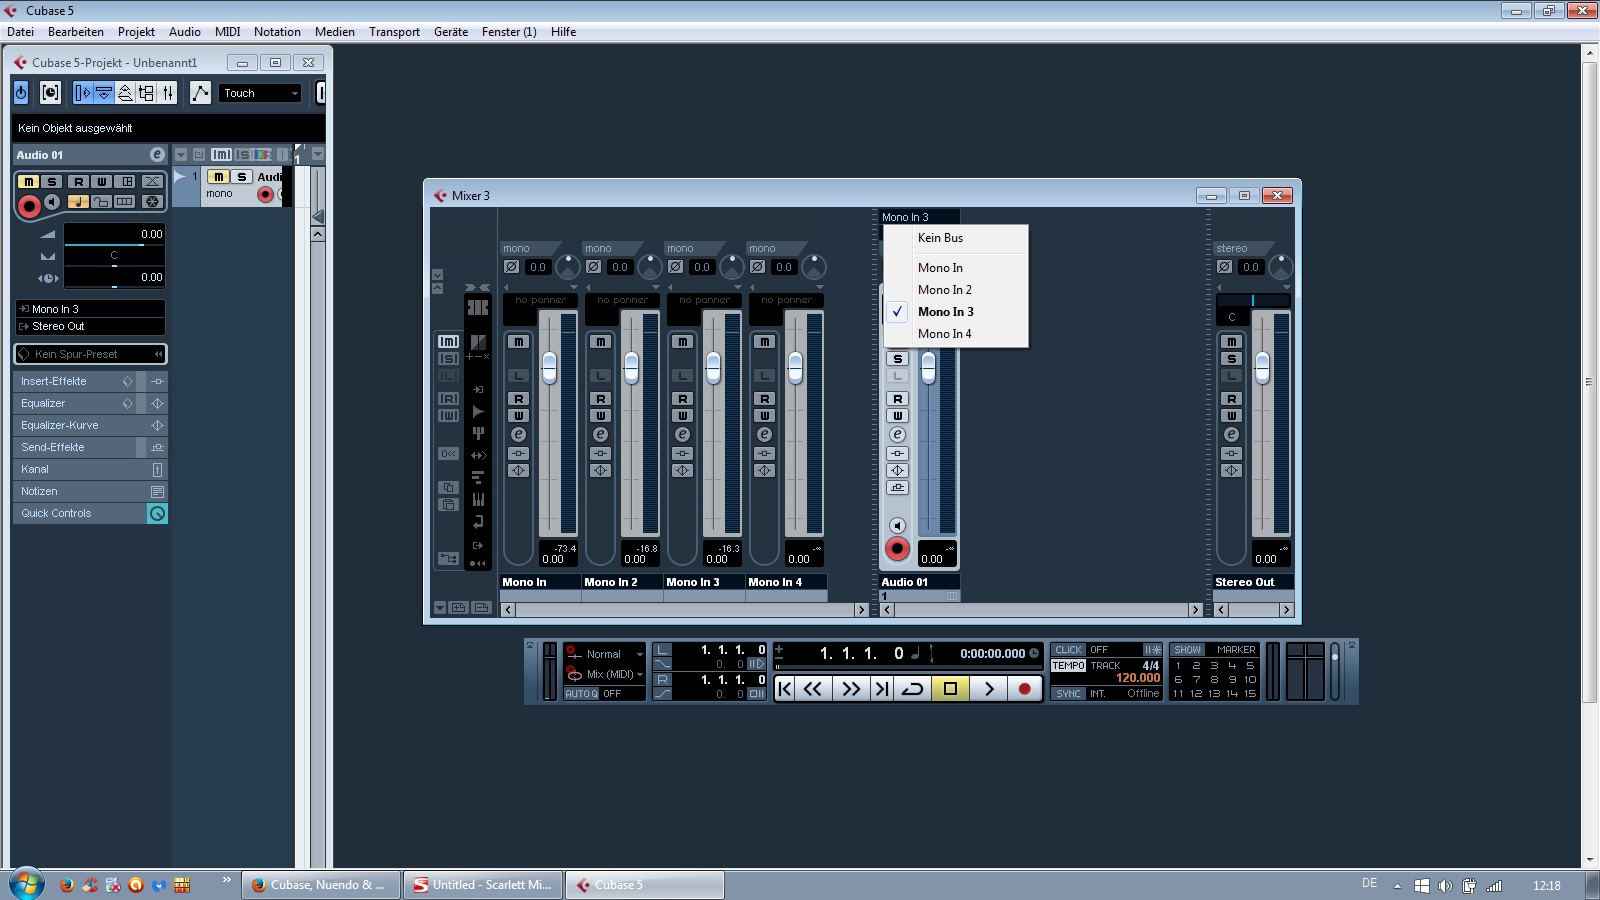Image resolution: width=1600 pixels, height=900 pixels.
Task: Click the SHOW markers button in transport
Action: click(1187, 650)
